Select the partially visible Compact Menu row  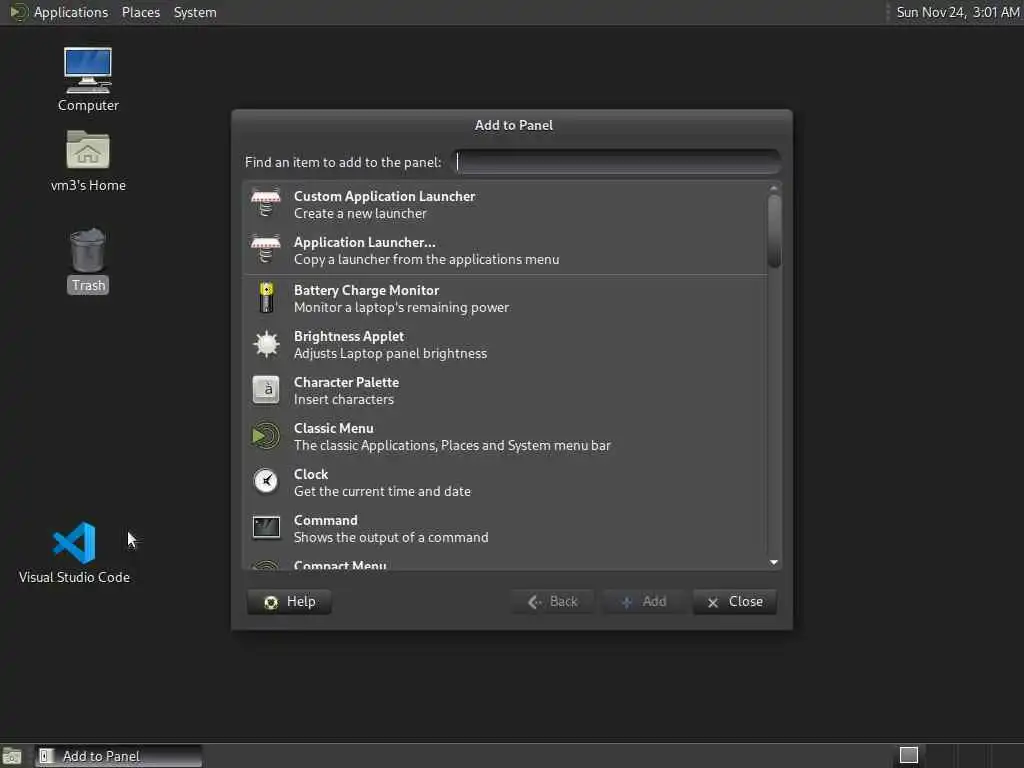click(x=505, y=564)
